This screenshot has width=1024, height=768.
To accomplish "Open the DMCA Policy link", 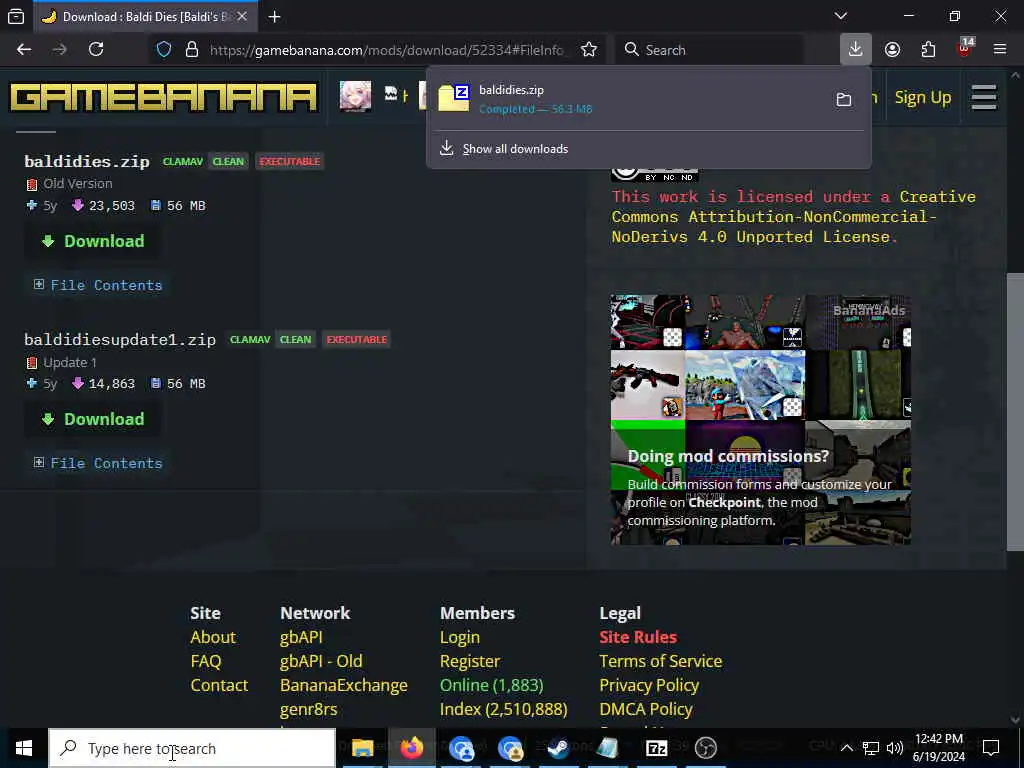I will pos(646,709).
